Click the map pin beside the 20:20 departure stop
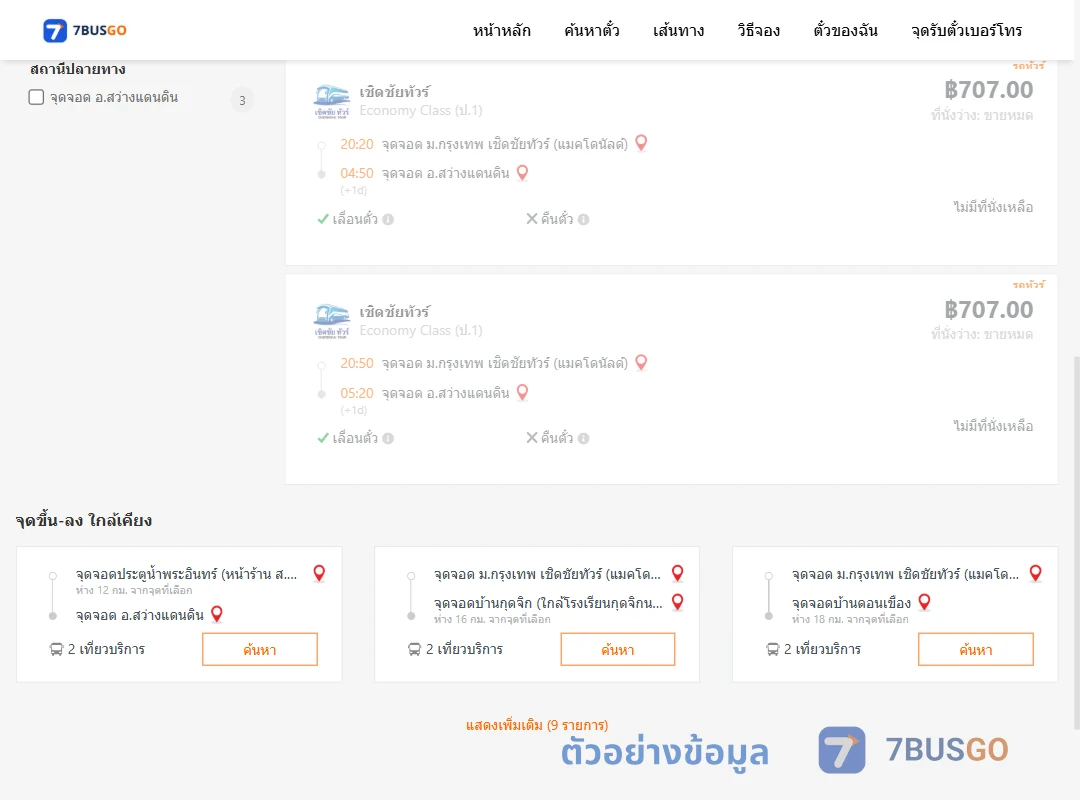This screenshot has width=1080, height=800. point(641,143)
